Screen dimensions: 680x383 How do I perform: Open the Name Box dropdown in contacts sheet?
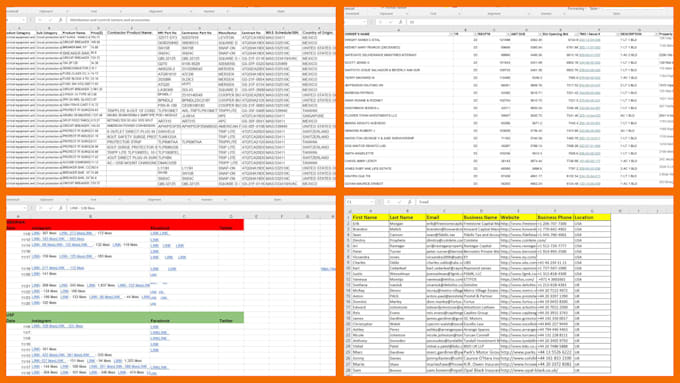372,202
